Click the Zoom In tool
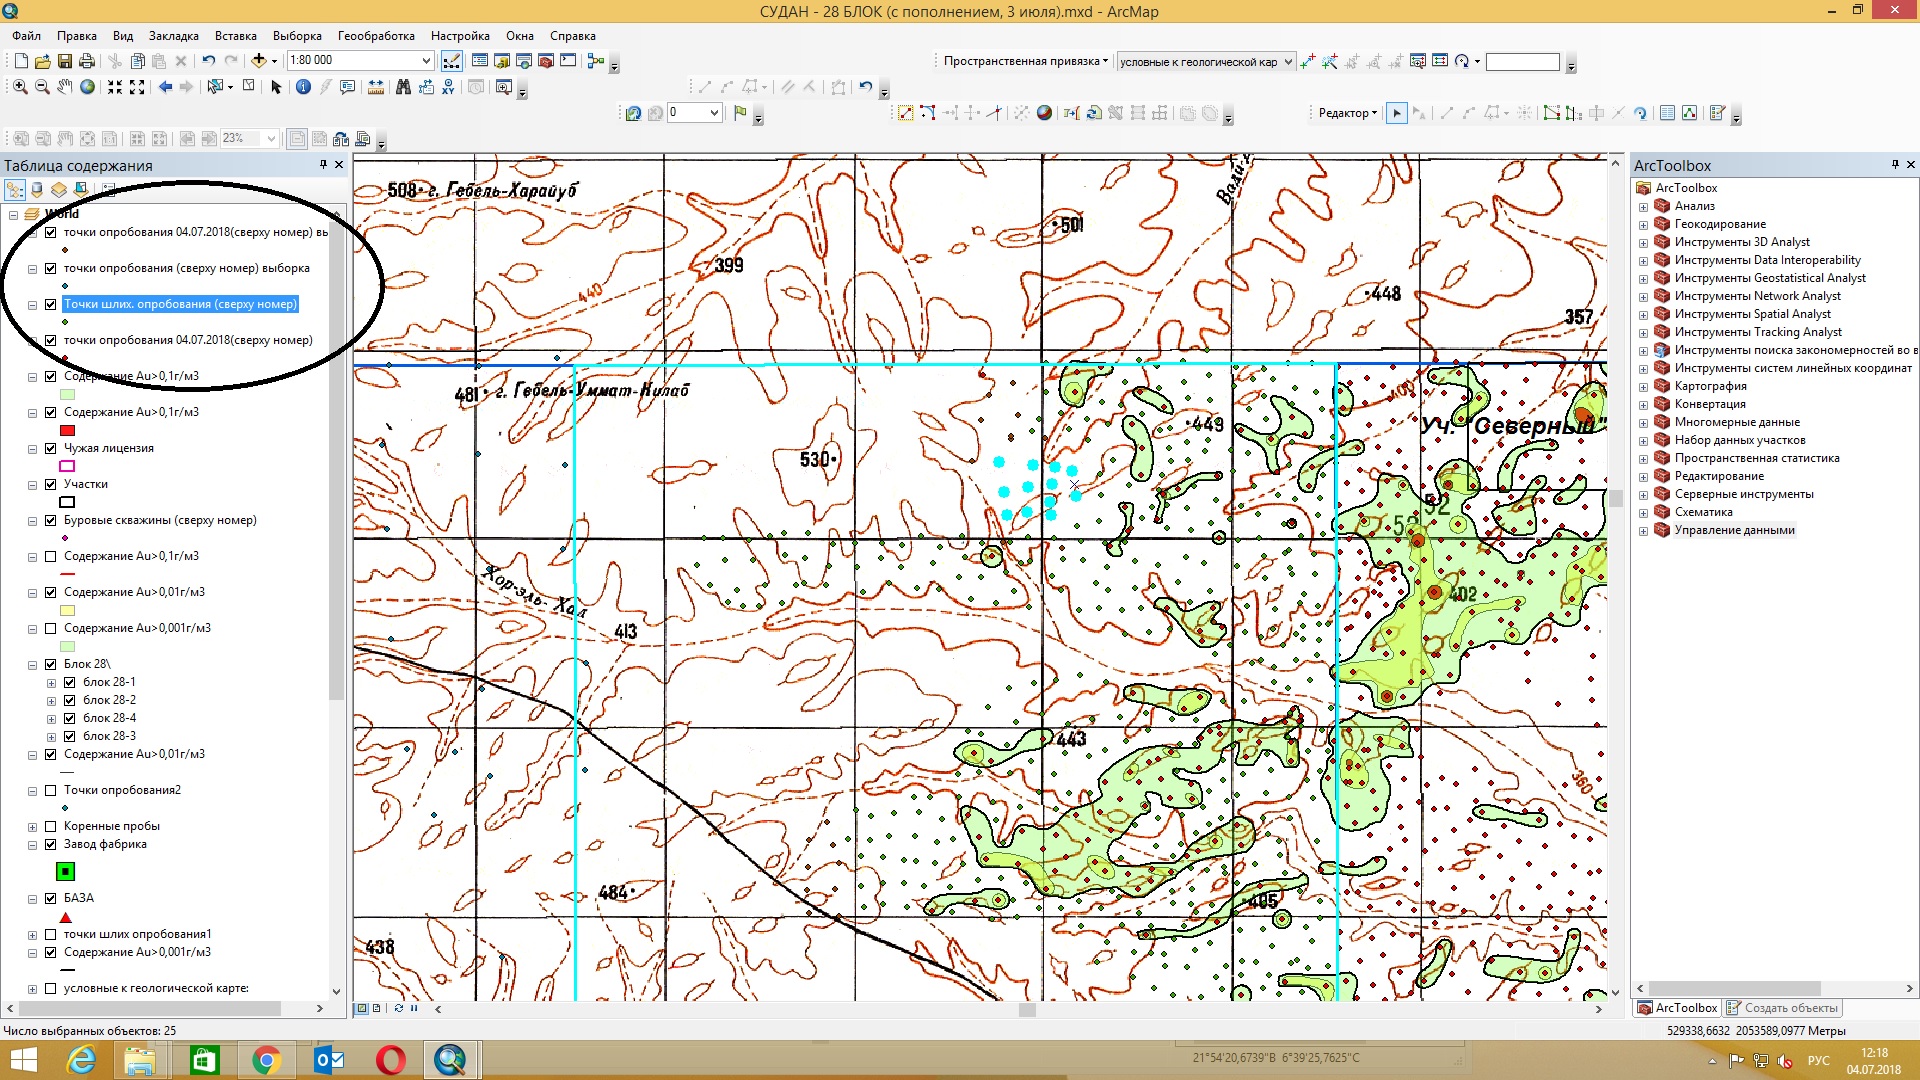The height and width of the screenshot is (1080, 1920). click(20, 87)
